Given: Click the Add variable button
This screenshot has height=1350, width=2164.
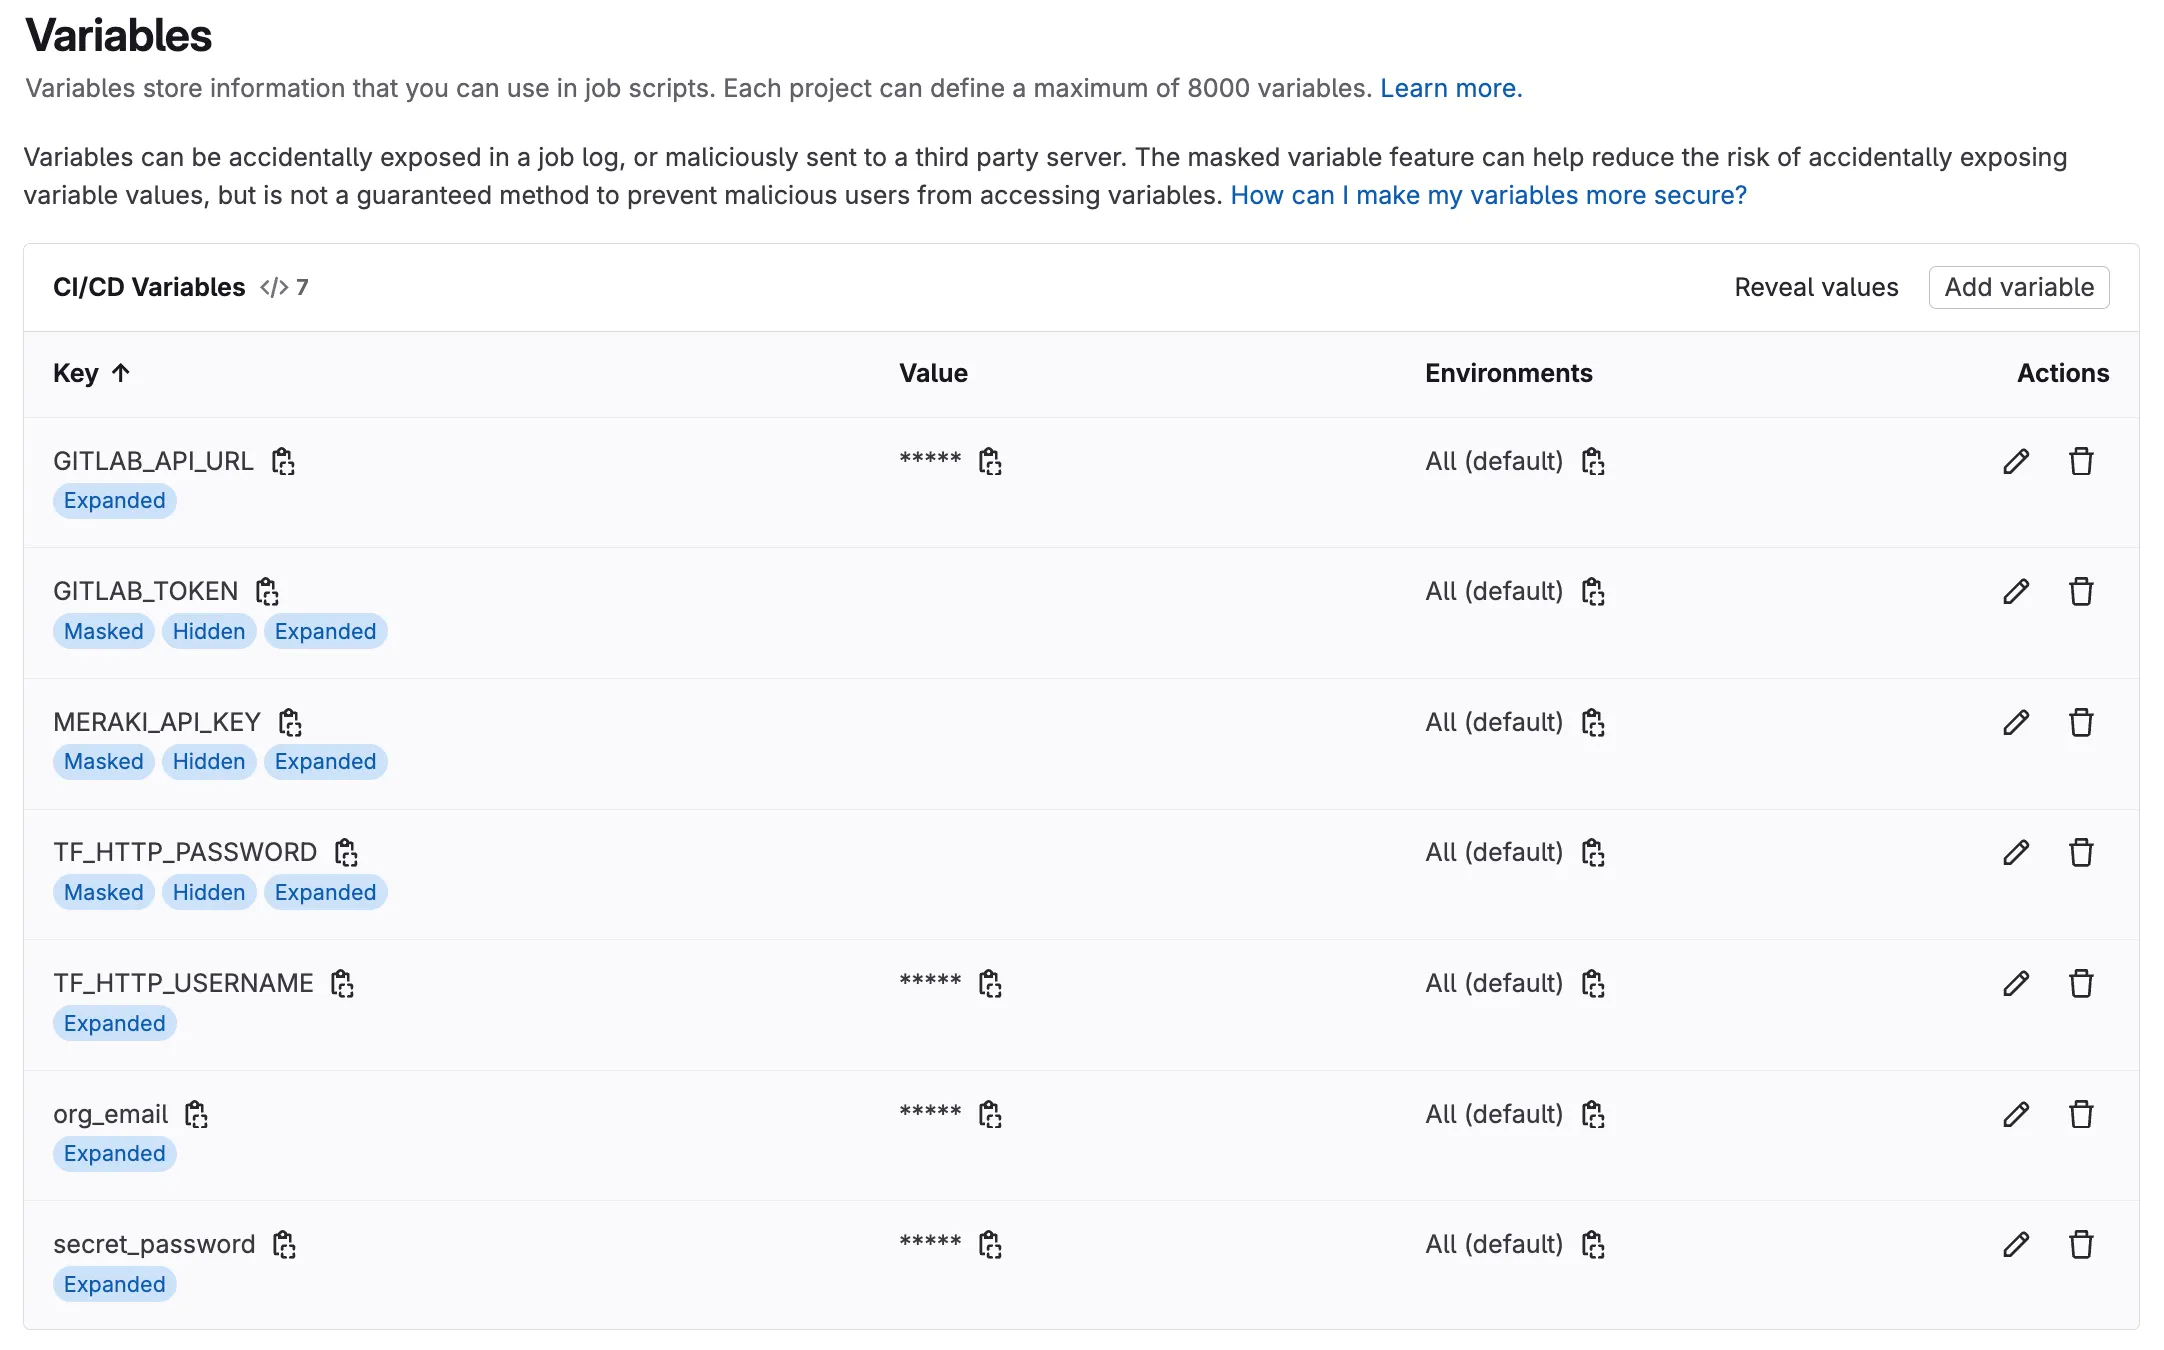Looking at the screenshot, I should pyautogui.click(x=2018, y=288).
